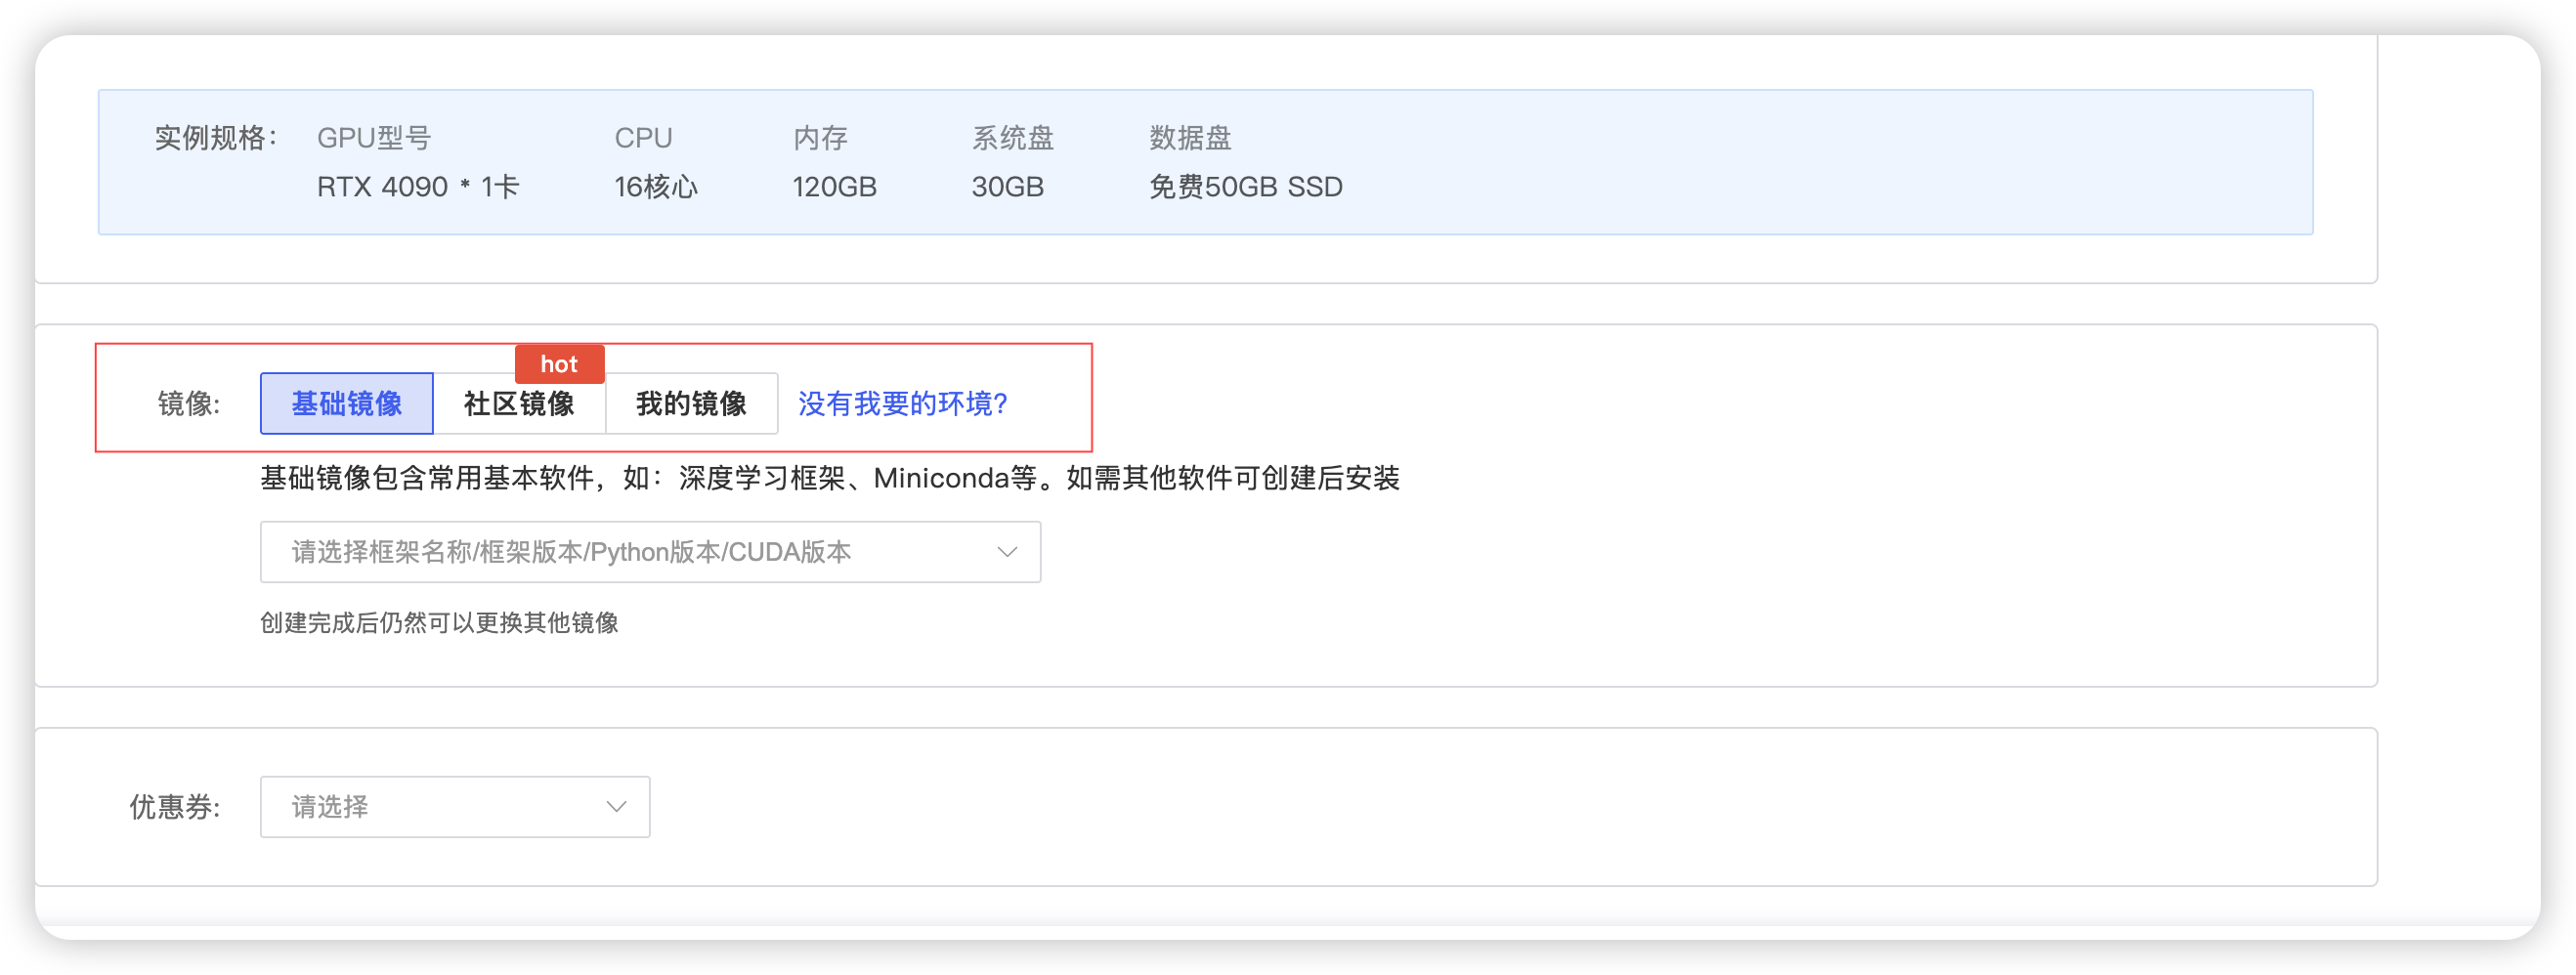Click the RTX 4090 GPU spec text
Screen dimensions: 2576x975
[x=418, y=186]
